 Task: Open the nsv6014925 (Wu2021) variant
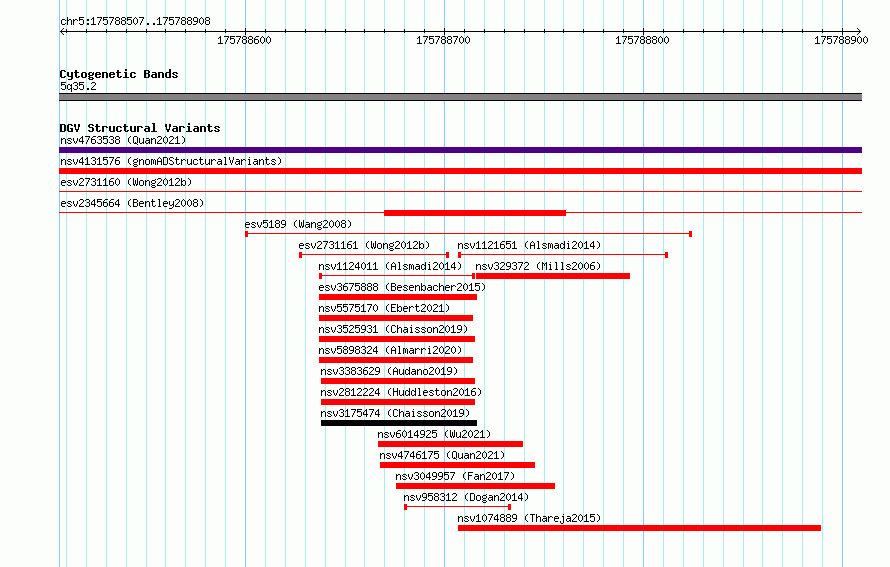tap(434, 434)
